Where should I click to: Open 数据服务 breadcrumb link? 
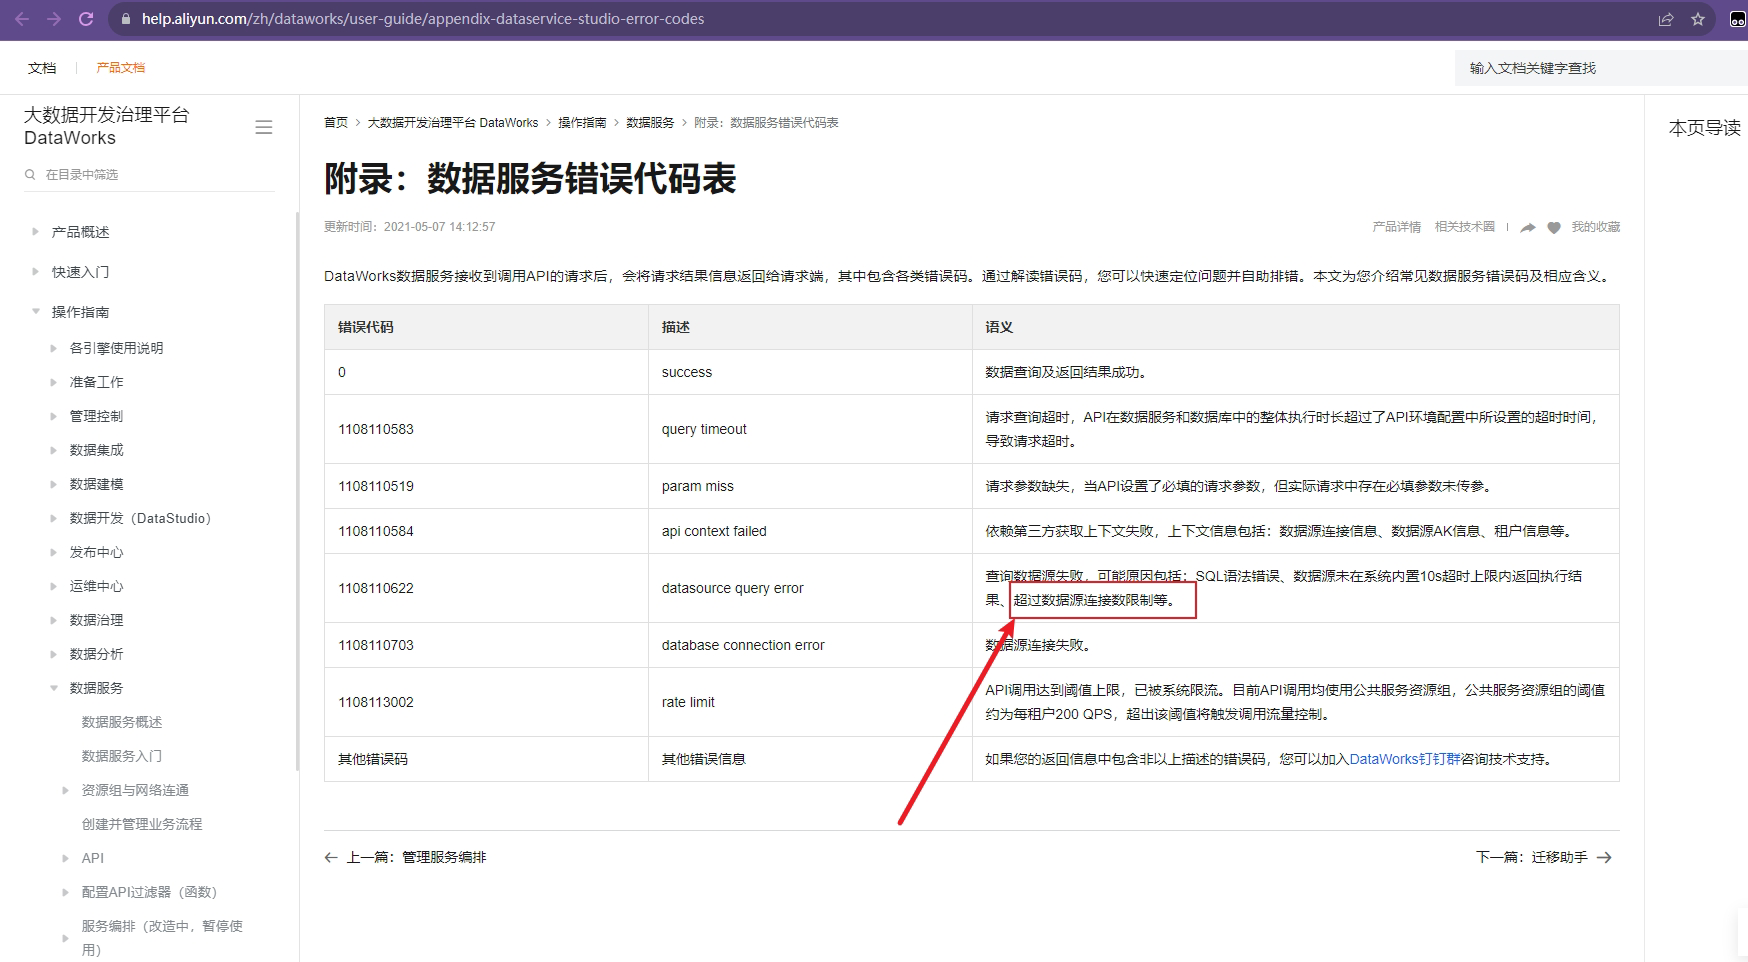click(x=650, y=122)
